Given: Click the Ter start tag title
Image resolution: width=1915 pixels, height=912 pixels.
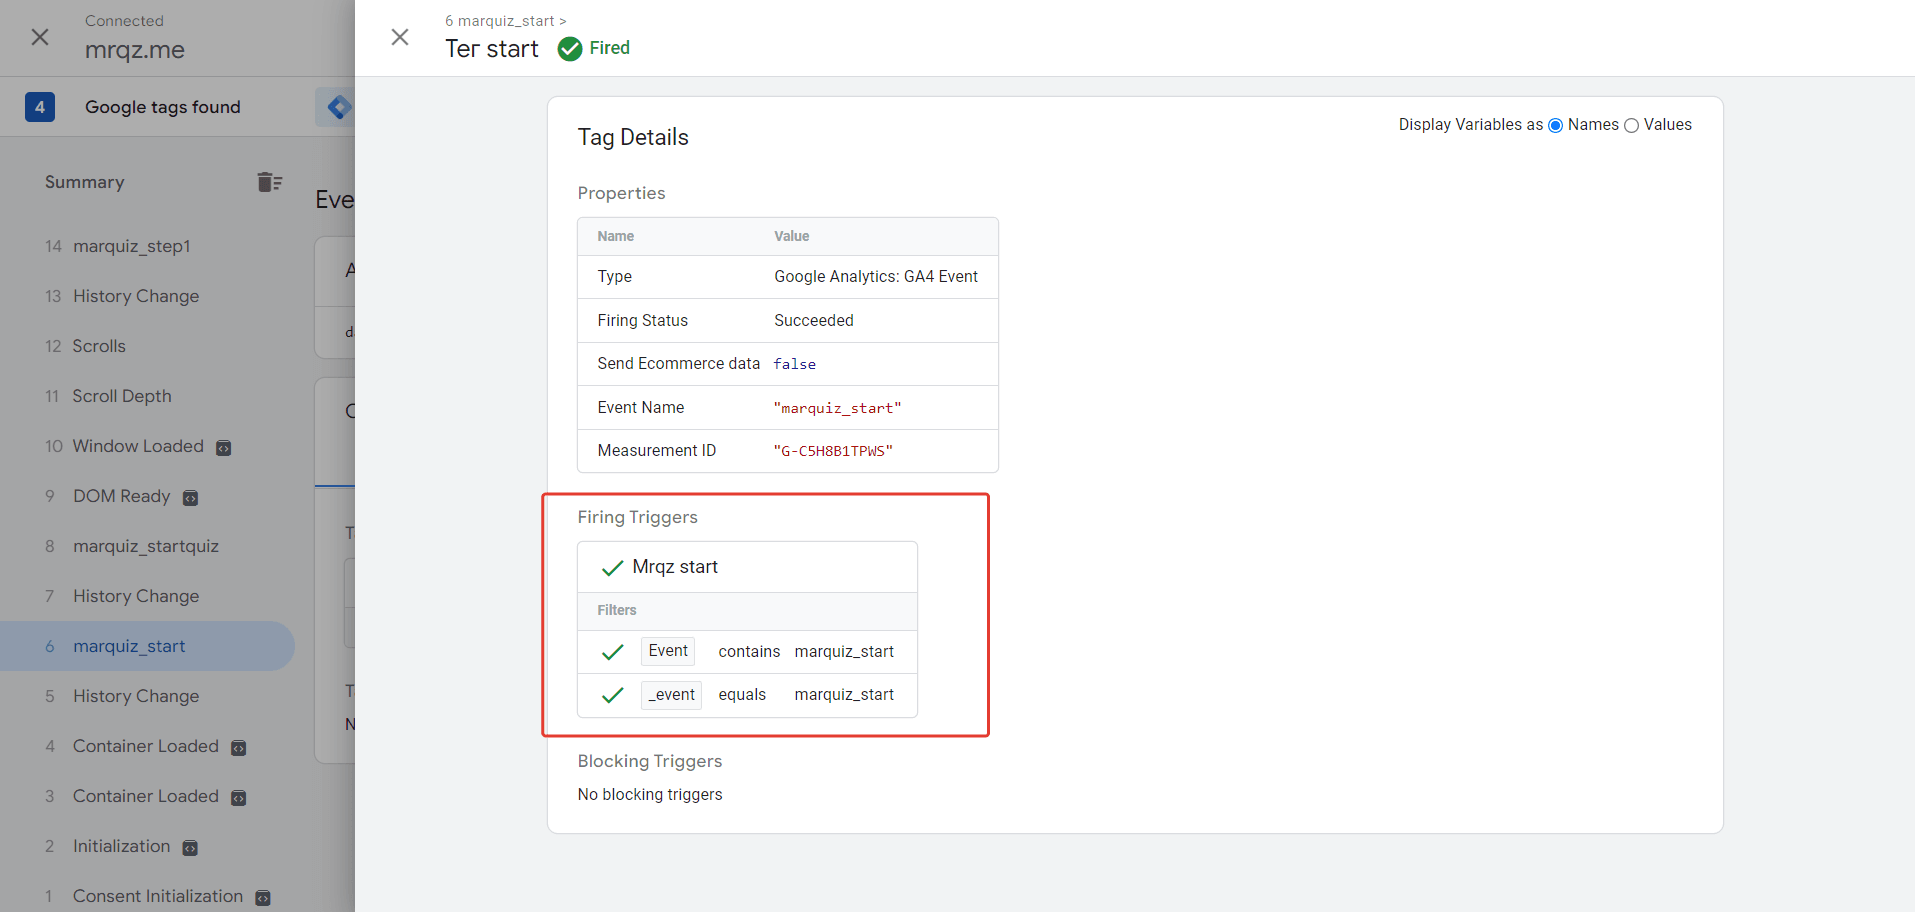Looking at the screenshot, I should (492, 49).
